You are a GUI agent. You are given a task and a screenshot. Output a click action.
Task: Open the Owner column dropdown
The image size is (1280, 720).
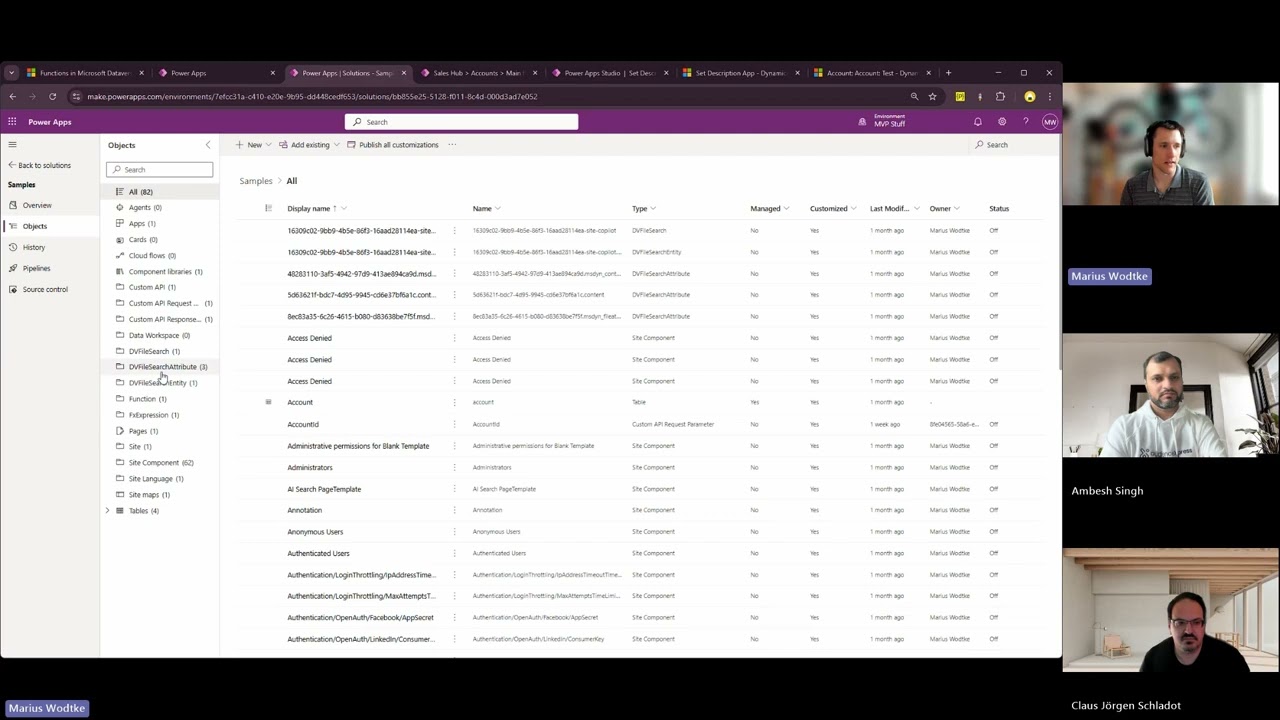point(956,209)
